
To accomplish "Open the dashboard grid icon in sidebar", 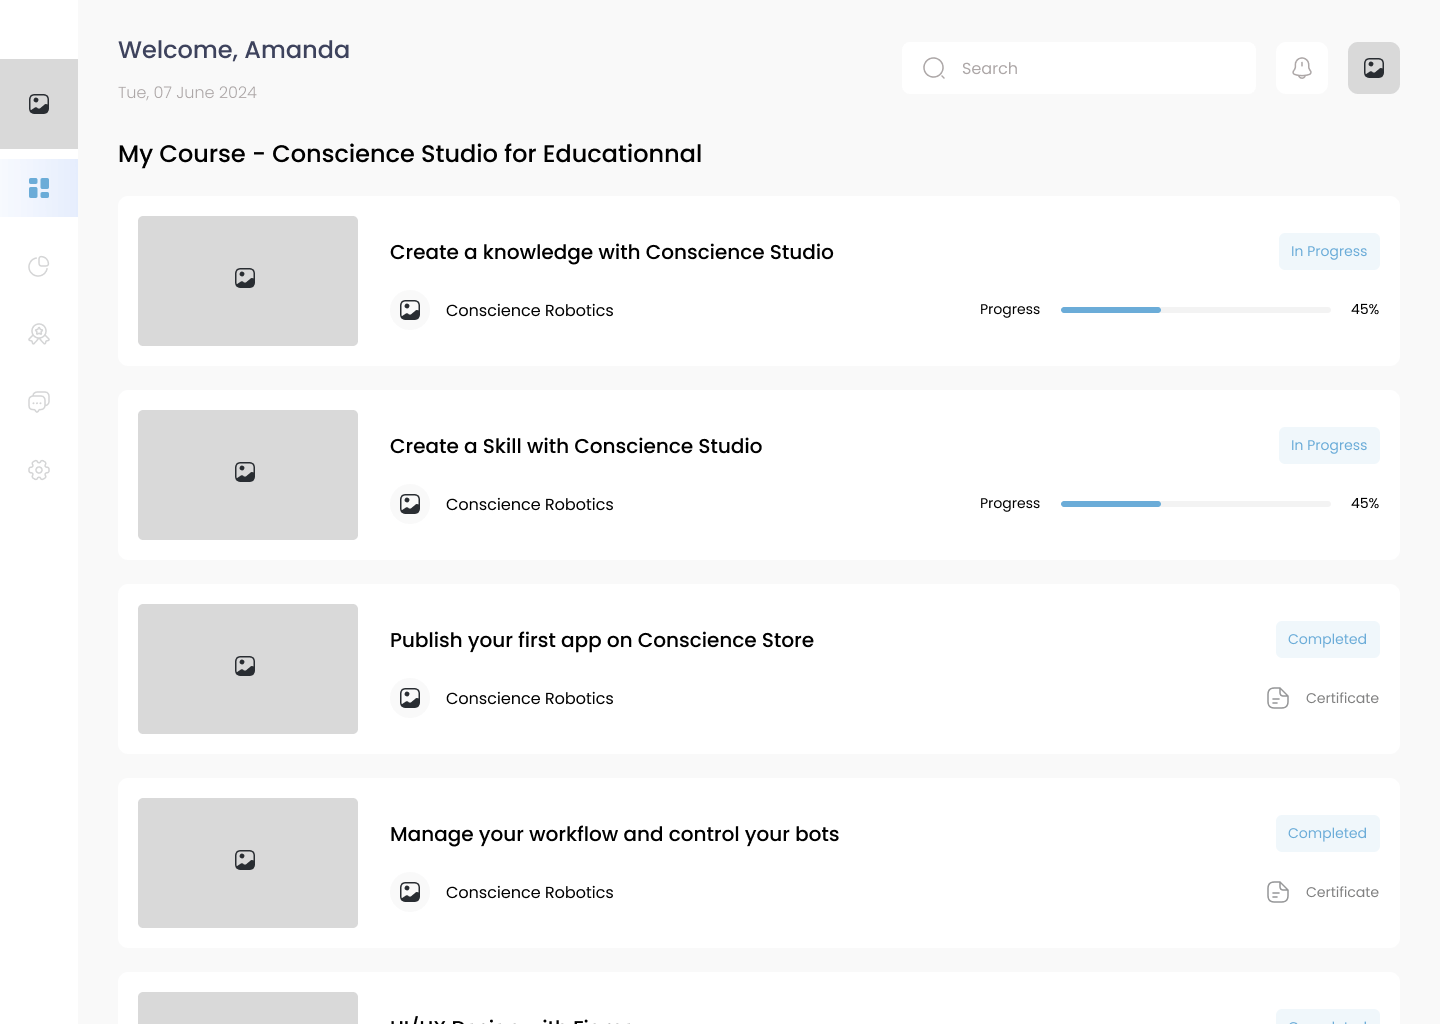I will pyautogui.click(x=39, y=188).
